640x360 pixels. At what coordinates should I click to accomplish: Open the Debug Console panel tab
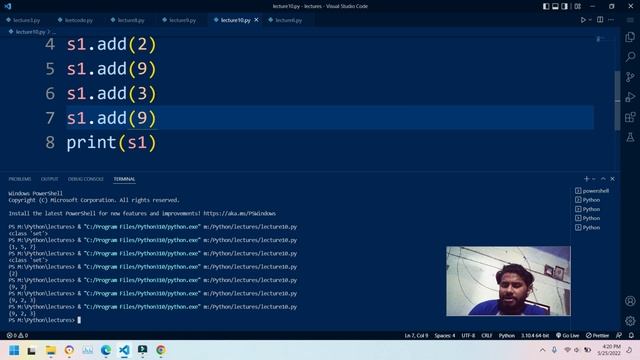[86, 179]
